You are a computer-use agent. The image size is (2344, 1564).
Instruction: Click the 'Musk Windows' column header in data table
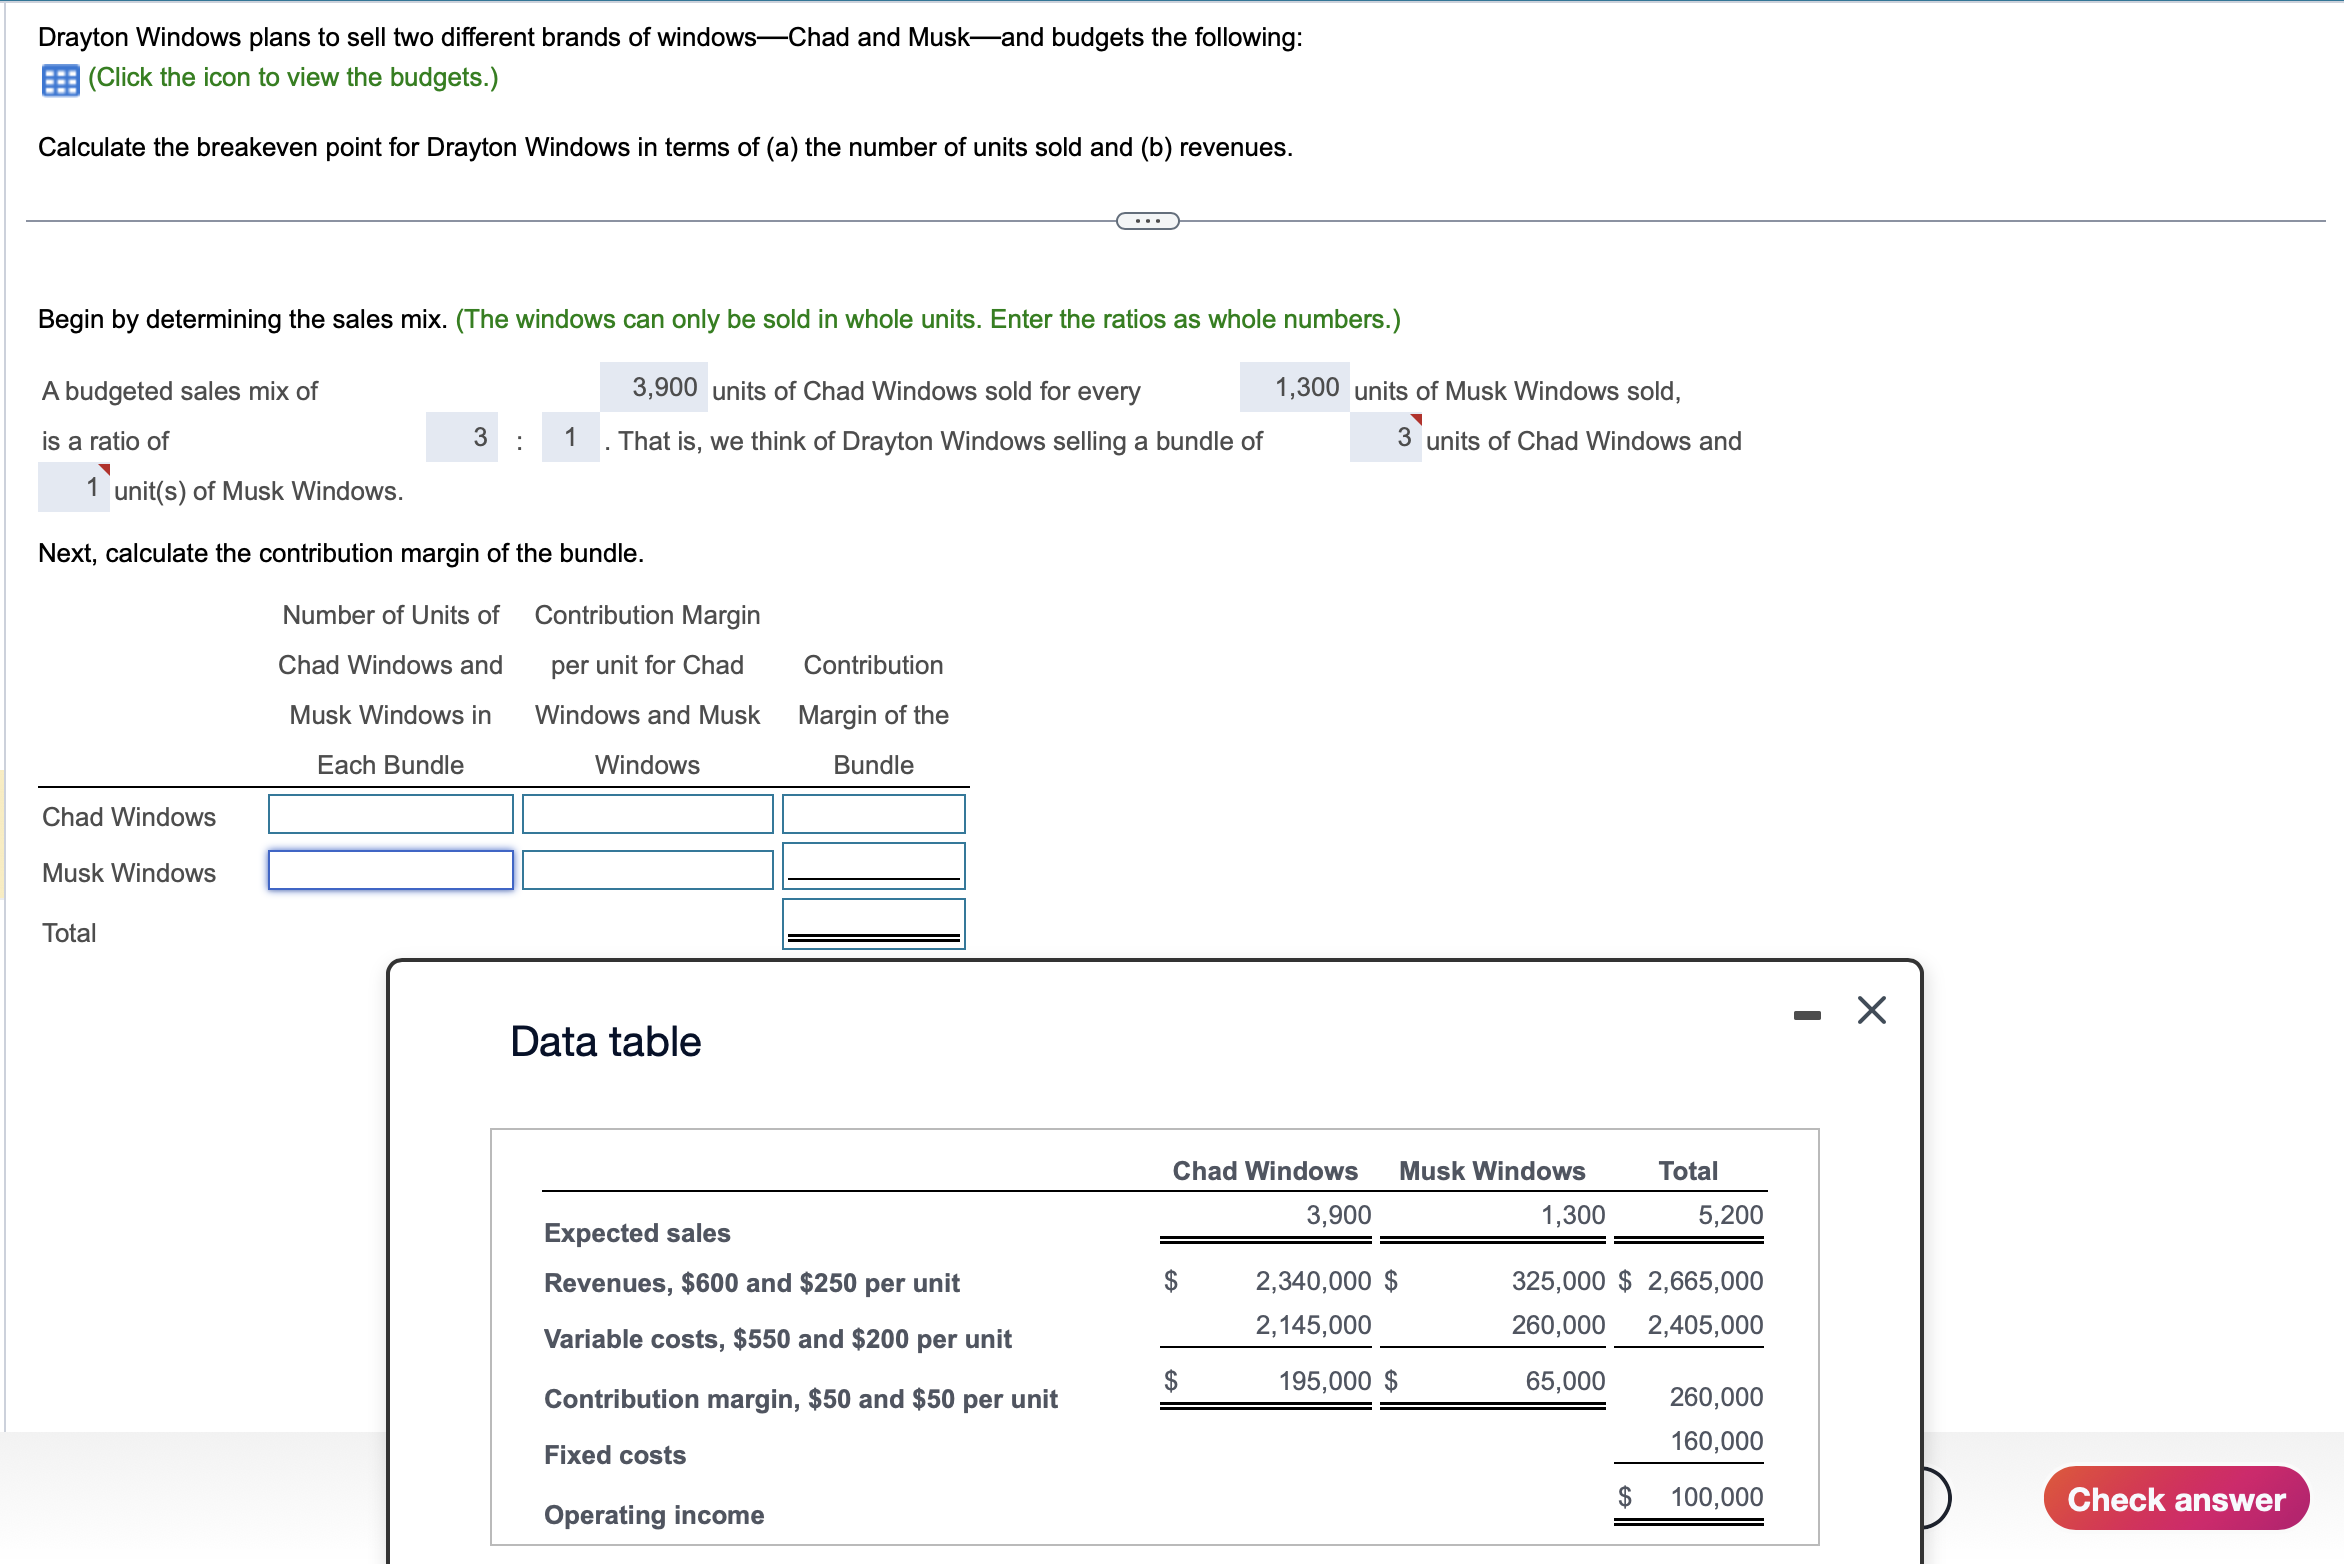[1491, 1171]
